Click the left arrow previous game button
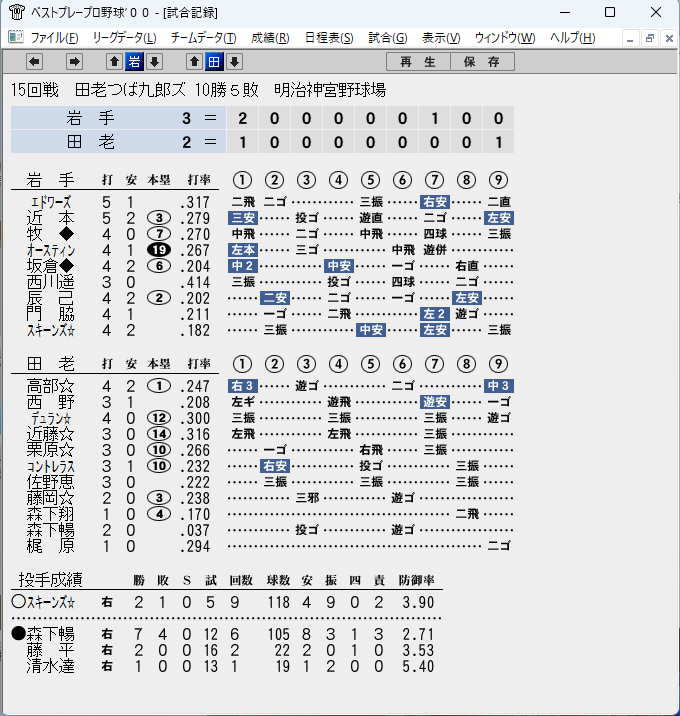This screenshot has height=716, width=680. pyautogui.click(x=34, y=61)
